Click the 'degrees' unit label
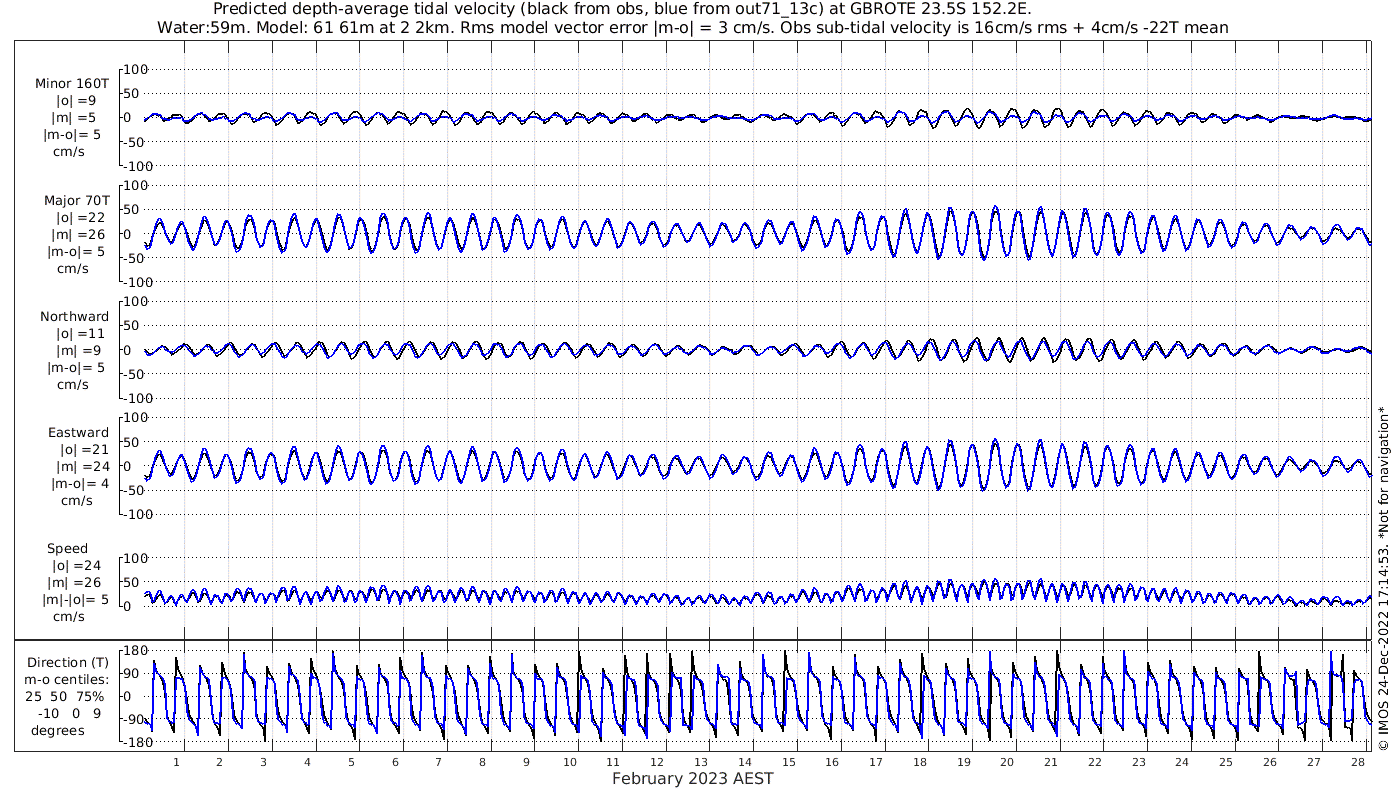This screenshot has height=800, width=1400. tap(58, 731)
